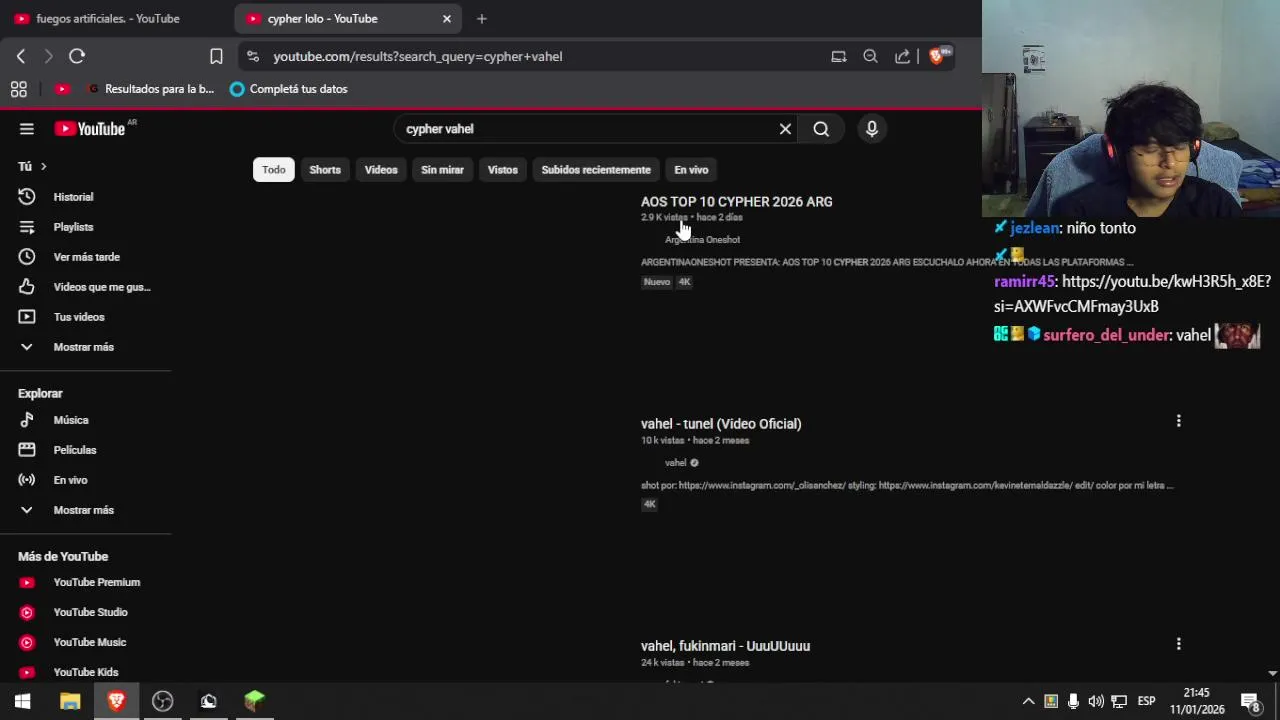Open volume control in system tray
1280x720 pixels.
click(1096, 701)
